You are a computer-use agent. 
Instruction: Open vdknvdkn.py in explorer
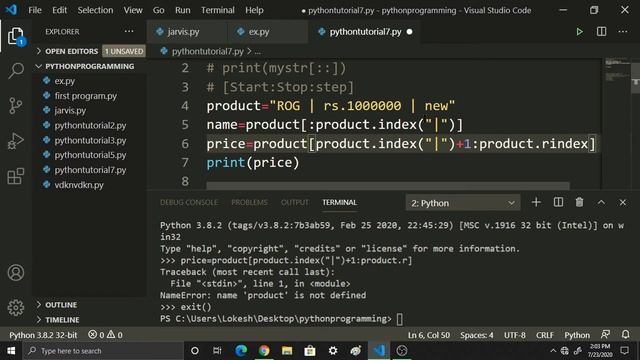89,185
